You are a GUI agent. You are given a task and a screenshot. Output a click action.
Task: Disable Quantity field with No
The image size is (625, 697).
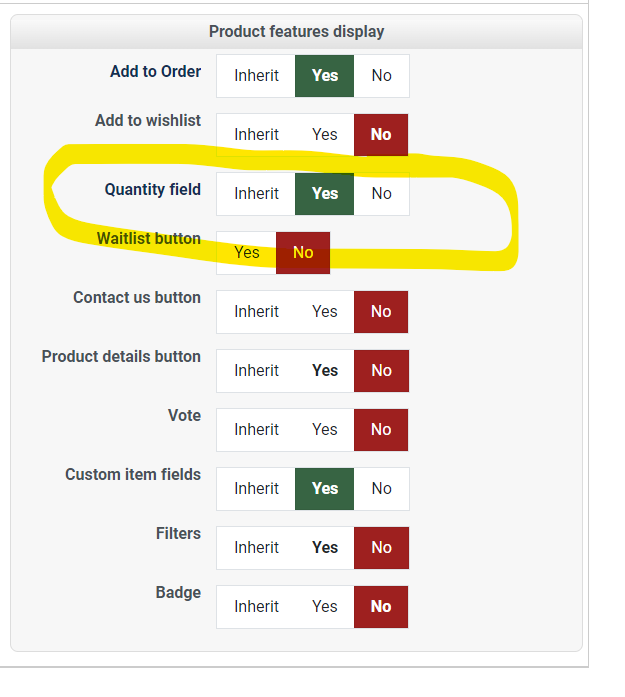tap(381, 194)
